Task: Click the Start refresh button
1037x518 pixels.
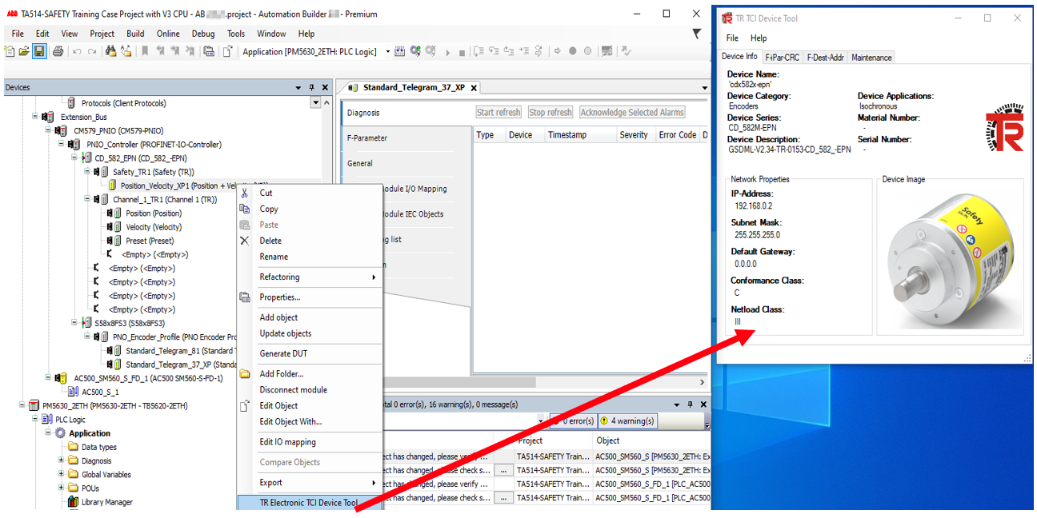Action: click(x=498, y=113)
